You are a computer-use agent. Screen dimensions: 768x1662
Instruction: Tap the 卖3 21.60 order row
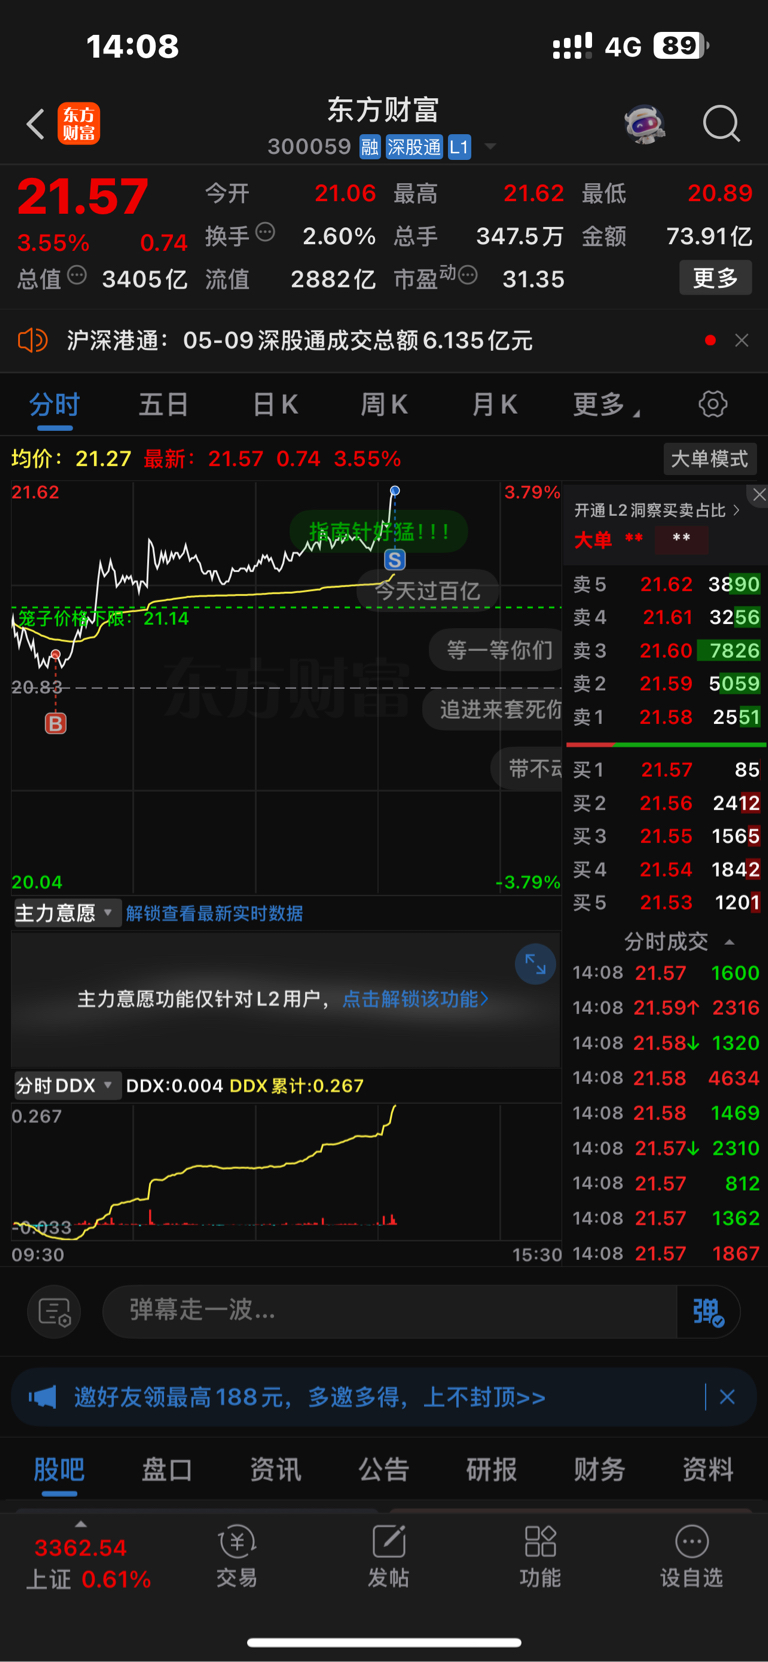[x=666, y=651]
